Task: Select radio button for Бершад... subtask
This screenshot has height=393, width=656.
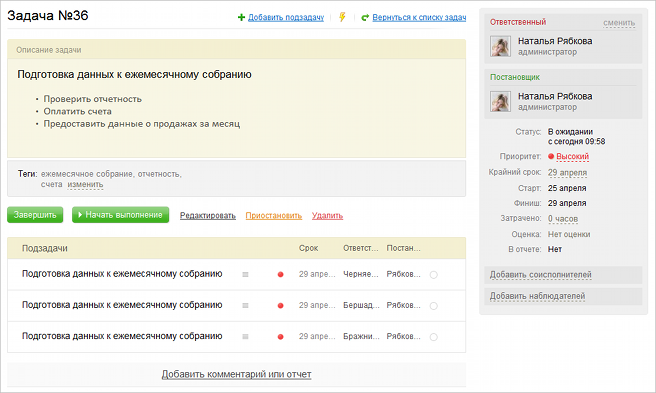Action: pos(434,306)
